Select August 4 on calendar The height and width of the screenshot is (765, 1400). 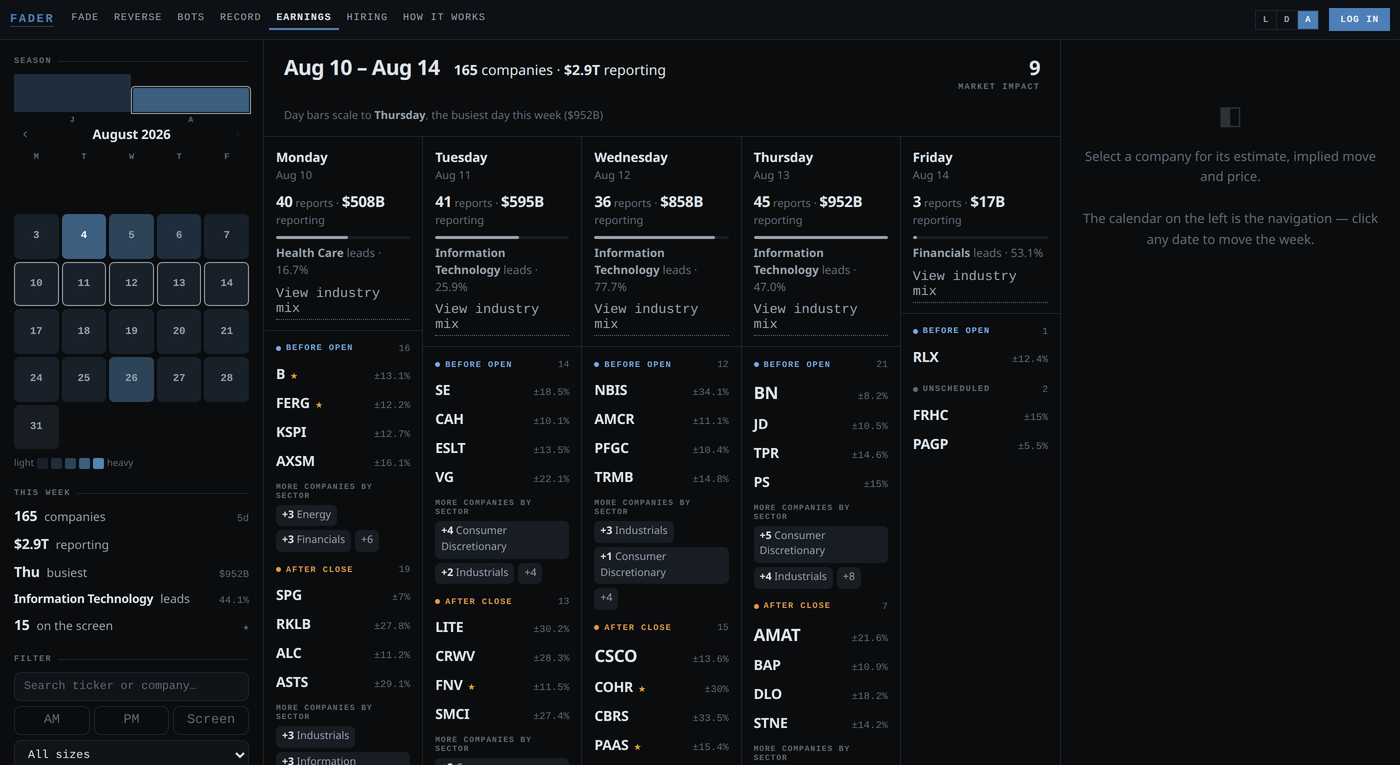click(84, 236)
